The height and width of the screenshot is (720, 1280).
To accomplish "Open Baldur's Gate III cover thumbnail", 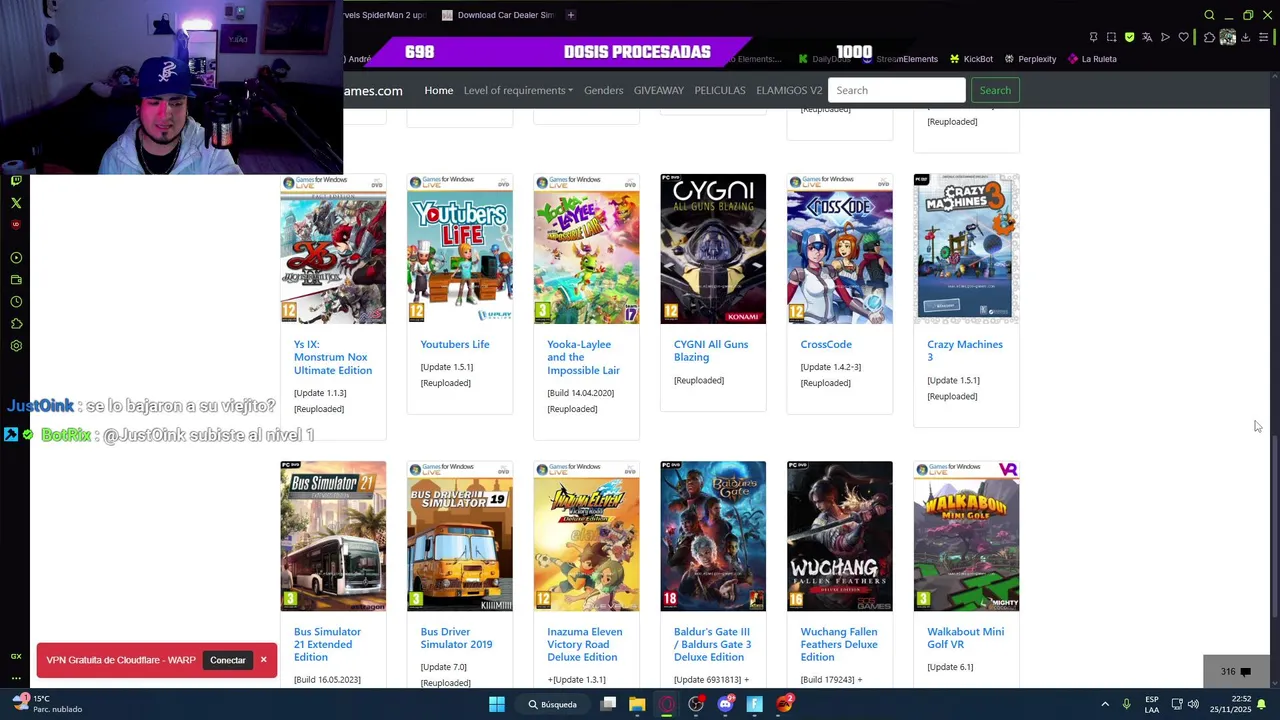I will (x=713, y=536).
